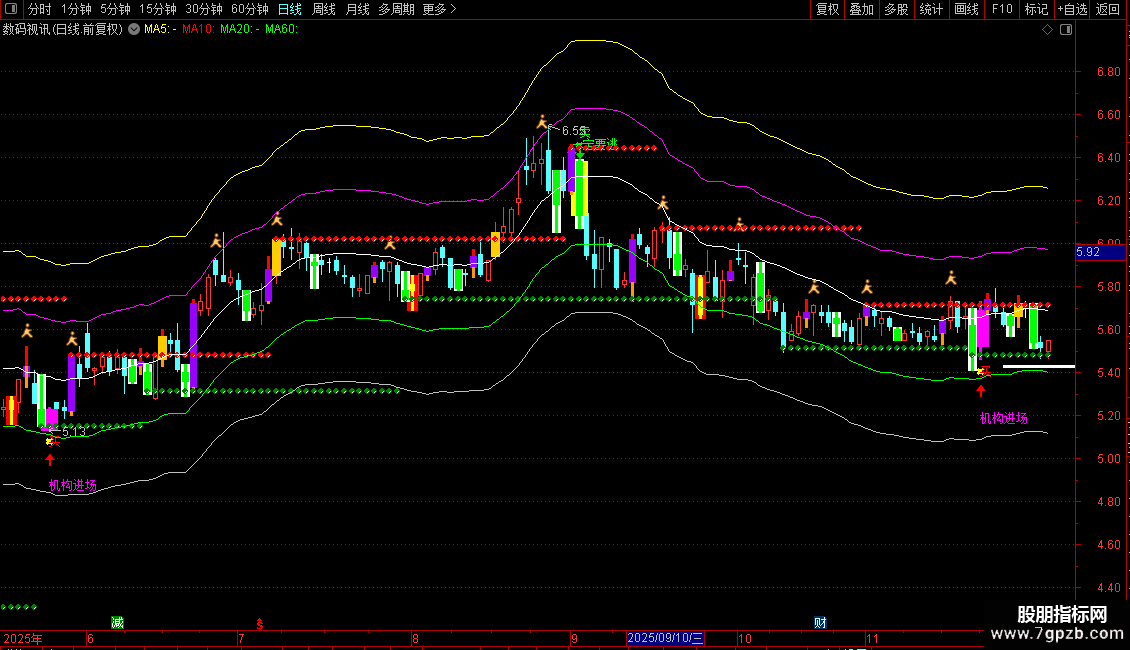Click the red arrow above left 机构进场 label

click(50, 459)
